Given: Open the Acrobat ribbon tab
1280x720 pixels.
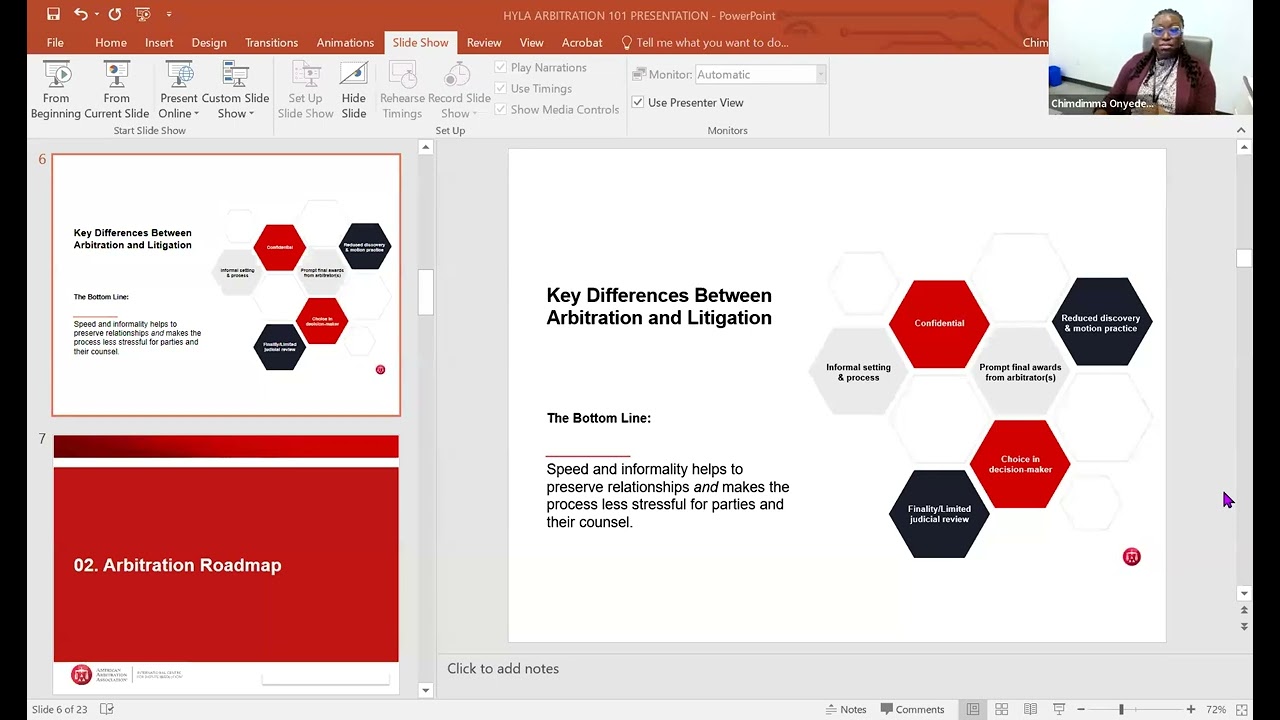Looking at the screenshot, I should (582, 42).
